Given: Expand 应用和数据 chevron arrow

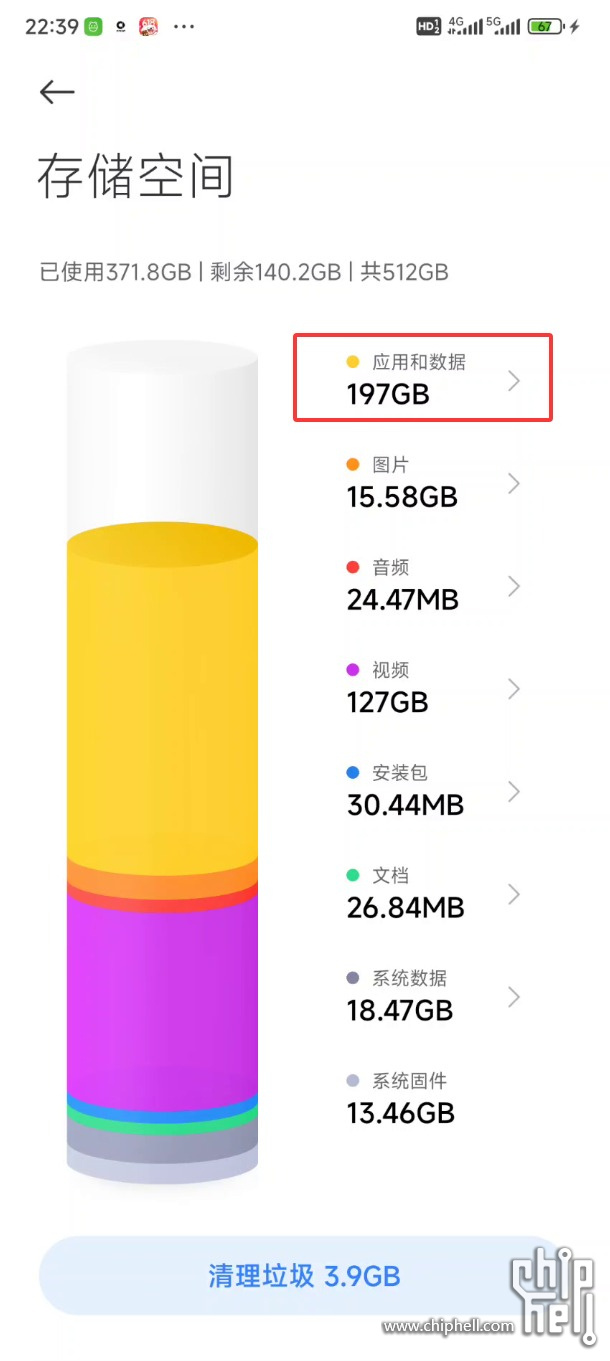Looking at the screenshot, I should pos(514,380).
